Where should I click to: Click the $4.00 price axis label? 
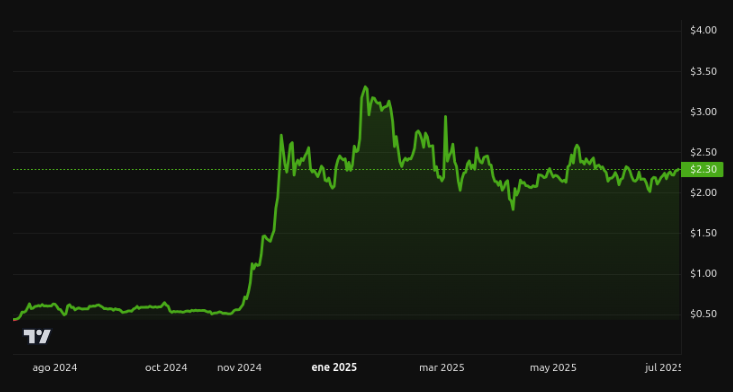pos(704,30)
